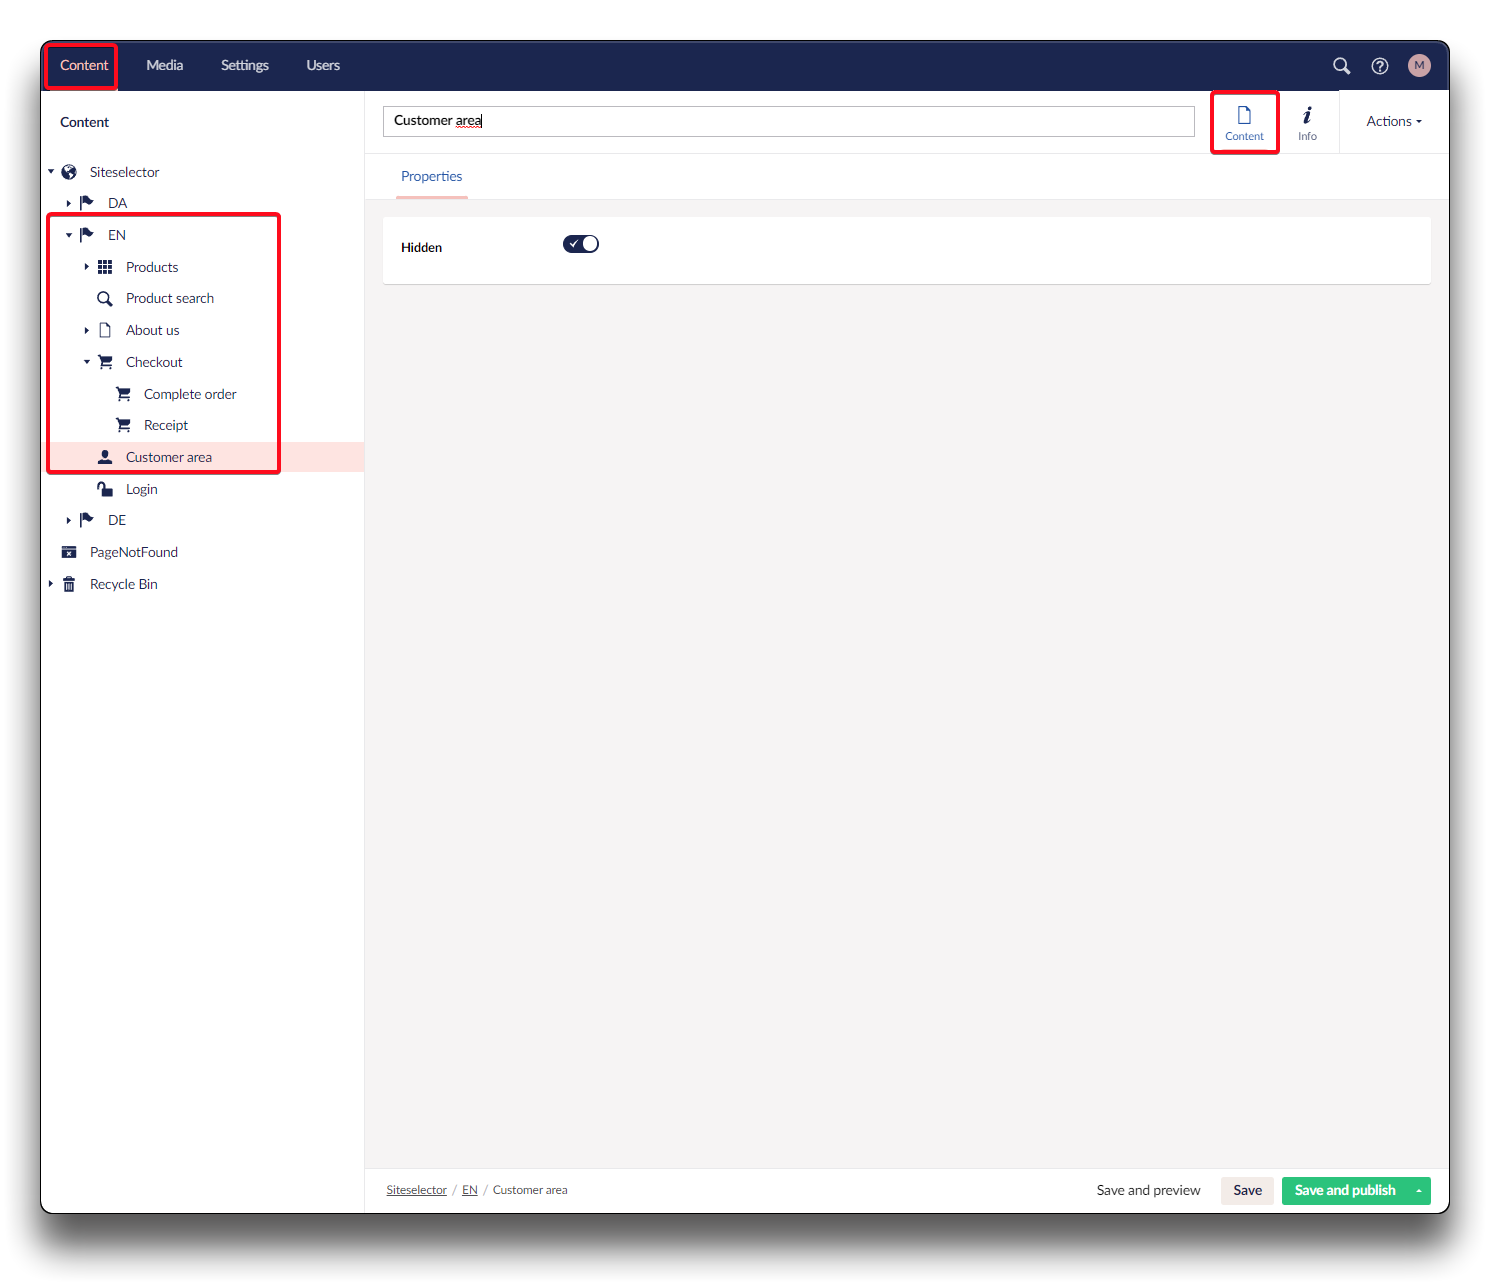Image resolution: width=1490 pixels, height=1286 pixels.
Task: Click the search magnifier icon in header
Action: 1341,66
